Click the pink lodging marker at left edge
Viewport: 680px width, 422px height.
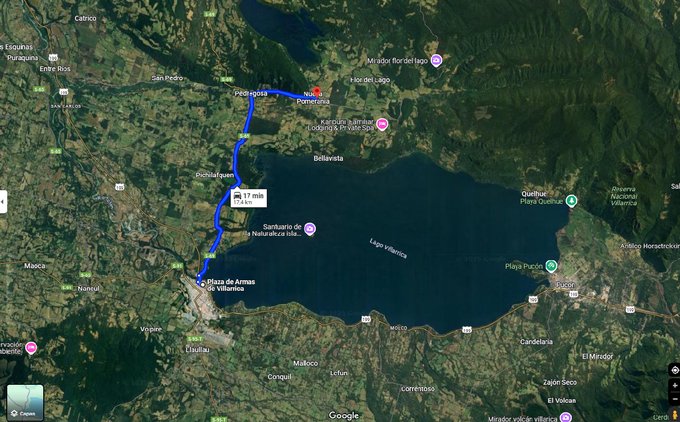click(31, 348)
